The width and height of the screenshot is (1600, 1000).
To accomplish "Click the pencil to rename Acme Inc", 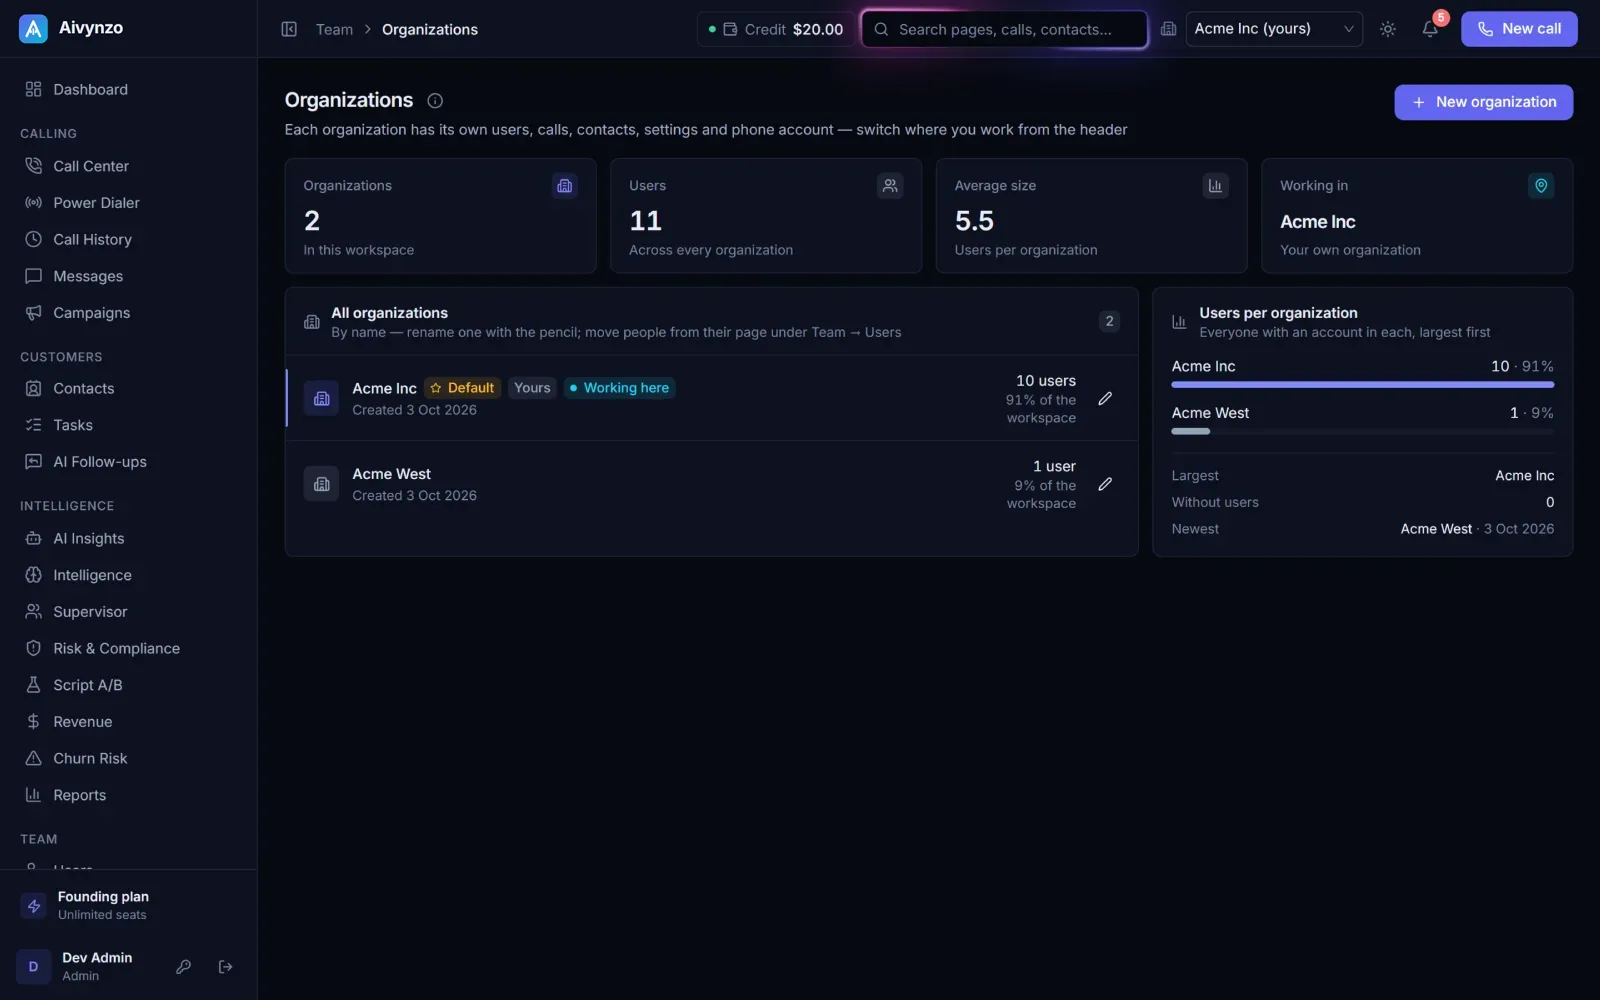I will coord(1105,398).
